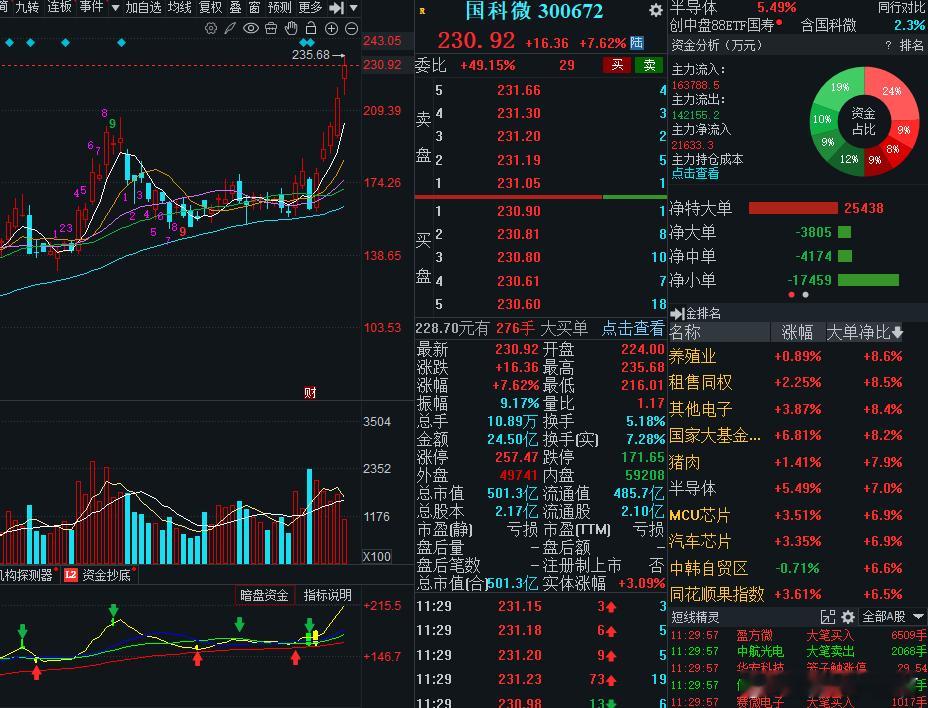Expand the 全部A股 dropdown
The height and width of the screenshot is (708, 928).
coord(893,617)
